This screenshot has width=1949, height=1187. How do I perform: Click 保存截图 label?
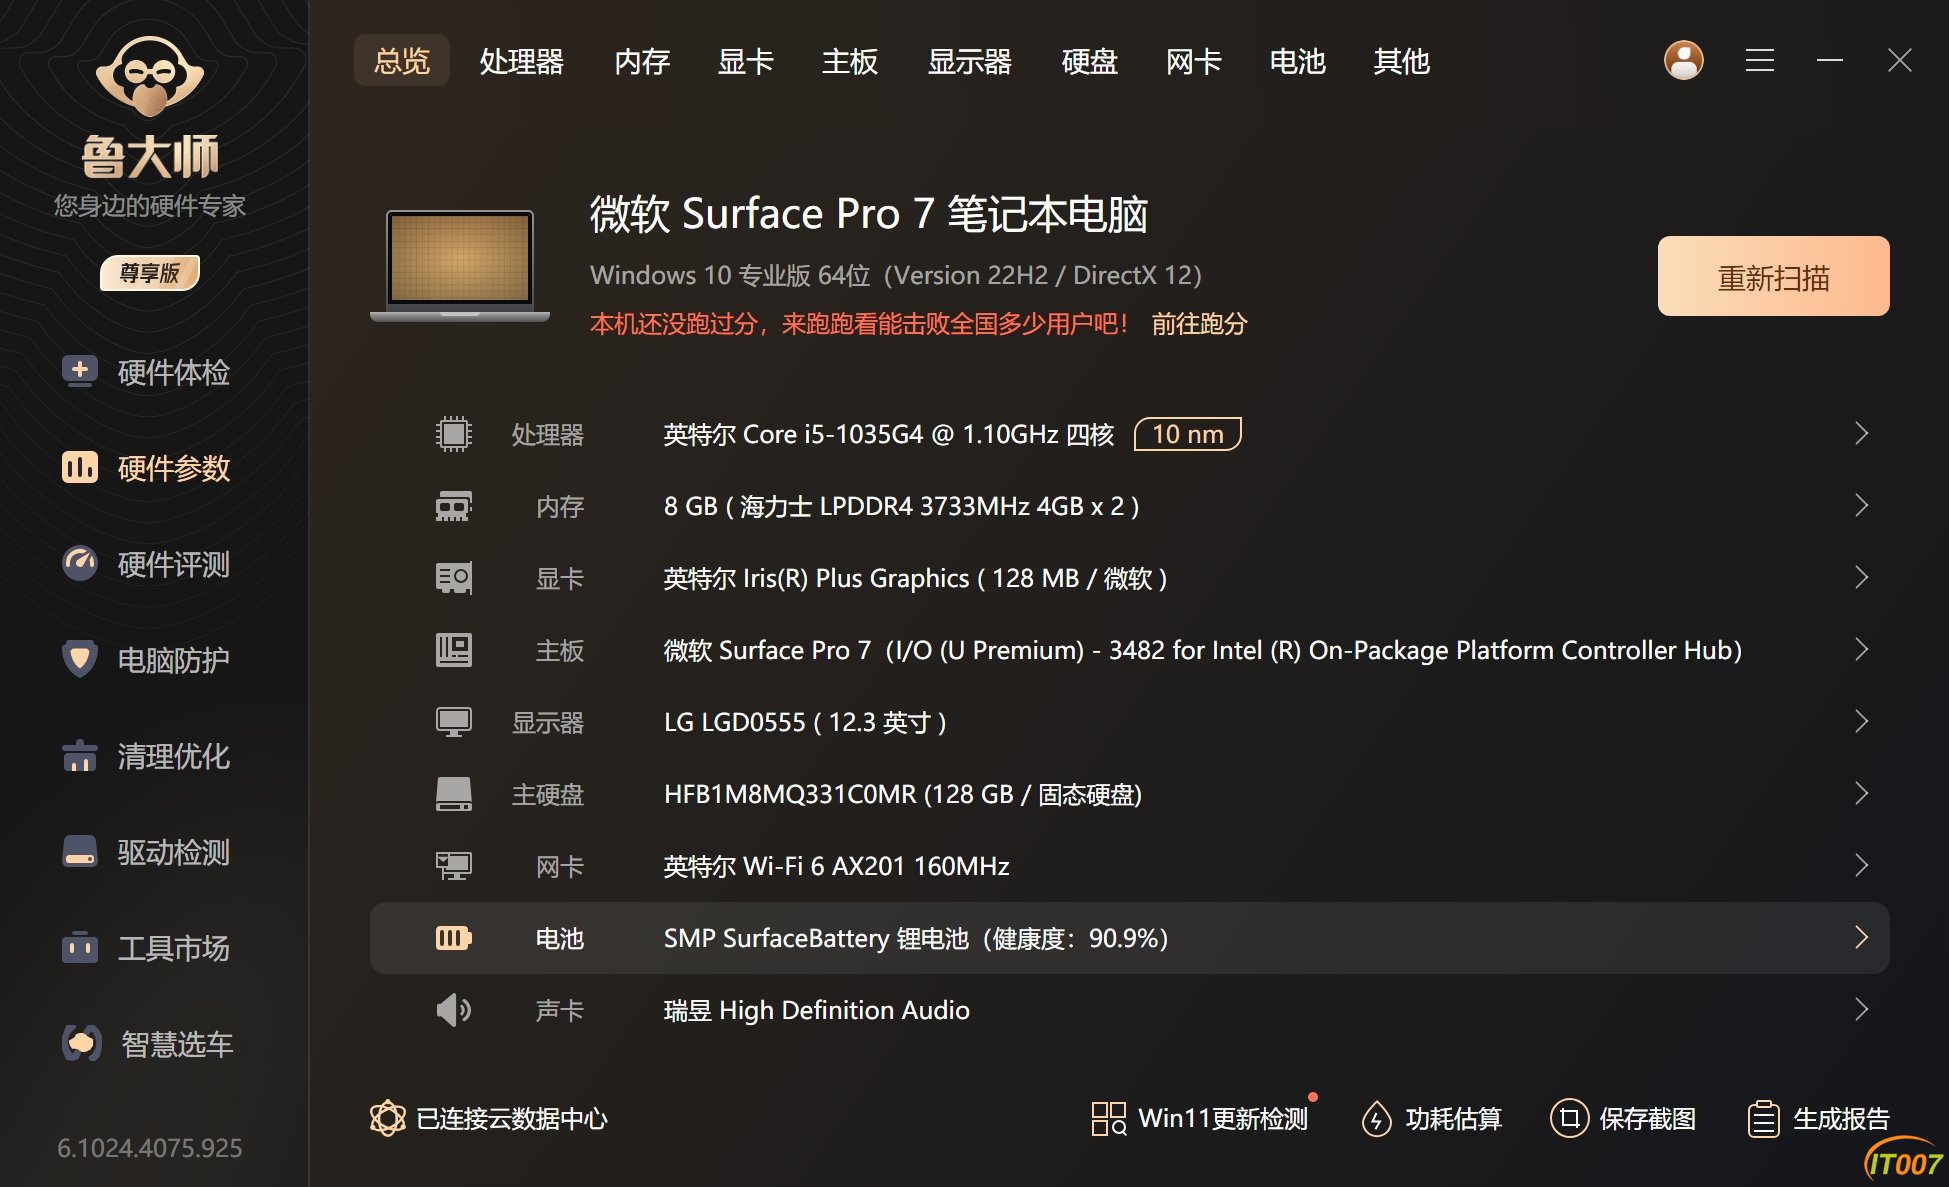point(1647,1118)
